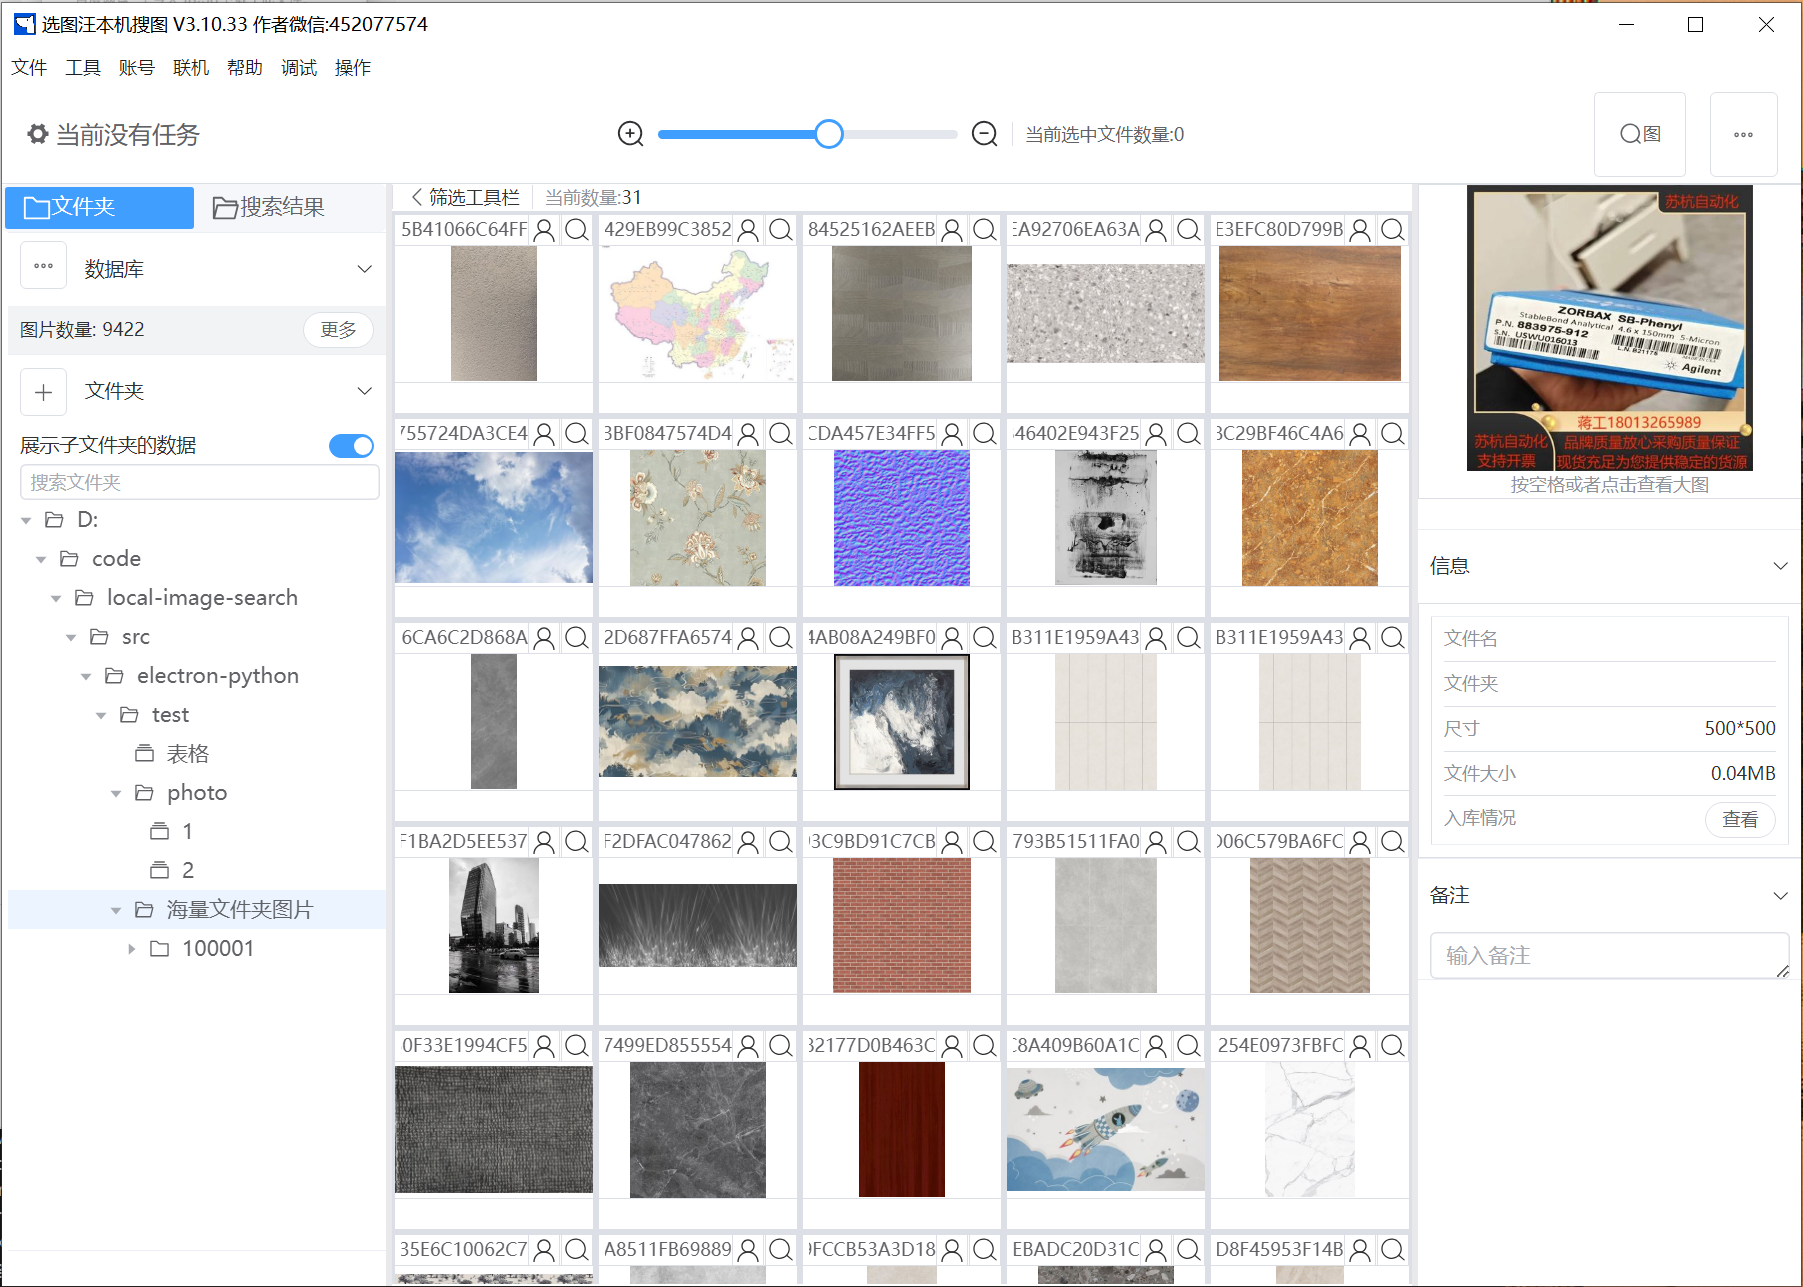Viewport: 1803px width, 1287px height.
Task: Expand the 数据库 dropdown chevron
Action: coord(365,269)
